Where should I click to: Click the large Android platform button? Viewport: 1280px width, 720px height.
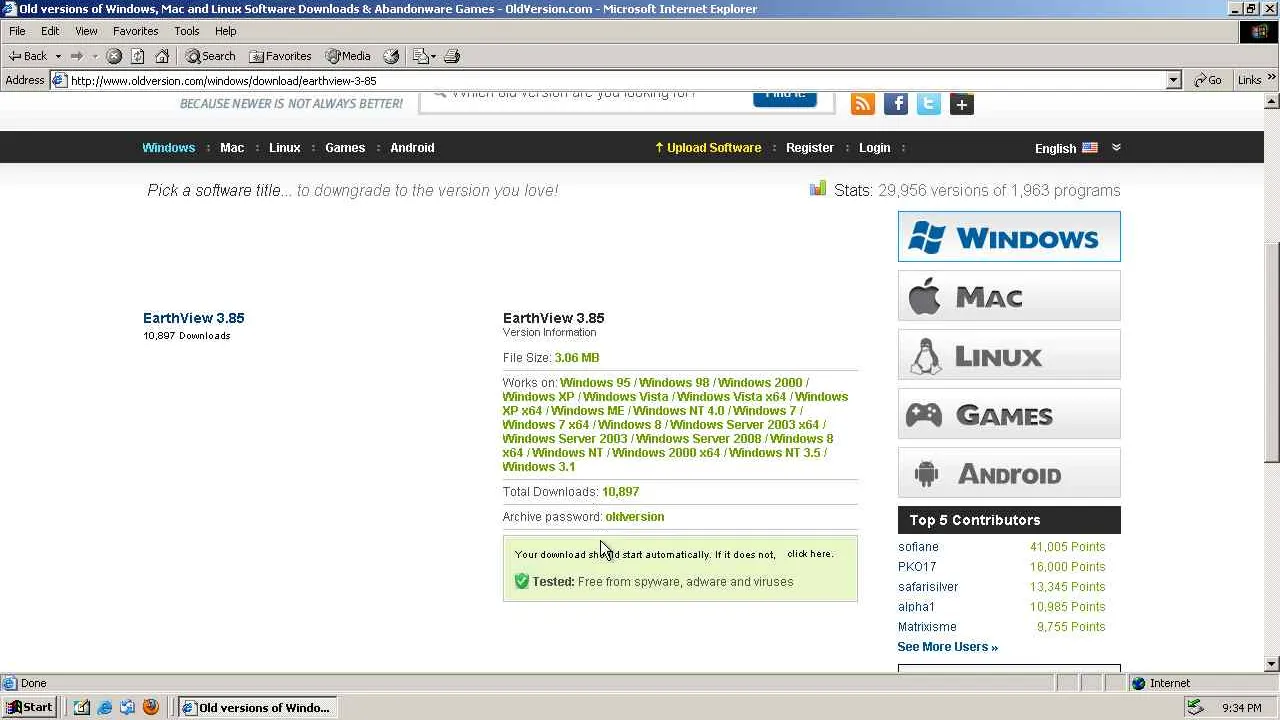(x=1009, y=473)
